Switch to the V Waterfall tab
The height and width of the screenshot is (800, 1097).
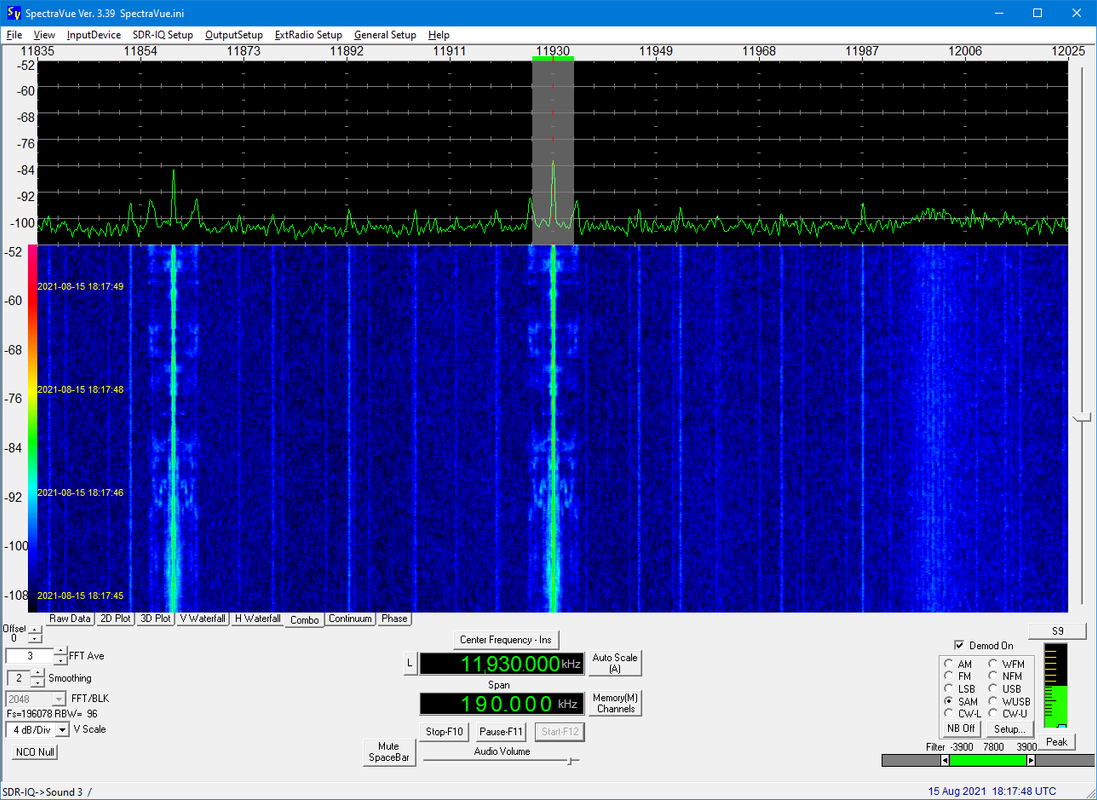tap(202, 619)
